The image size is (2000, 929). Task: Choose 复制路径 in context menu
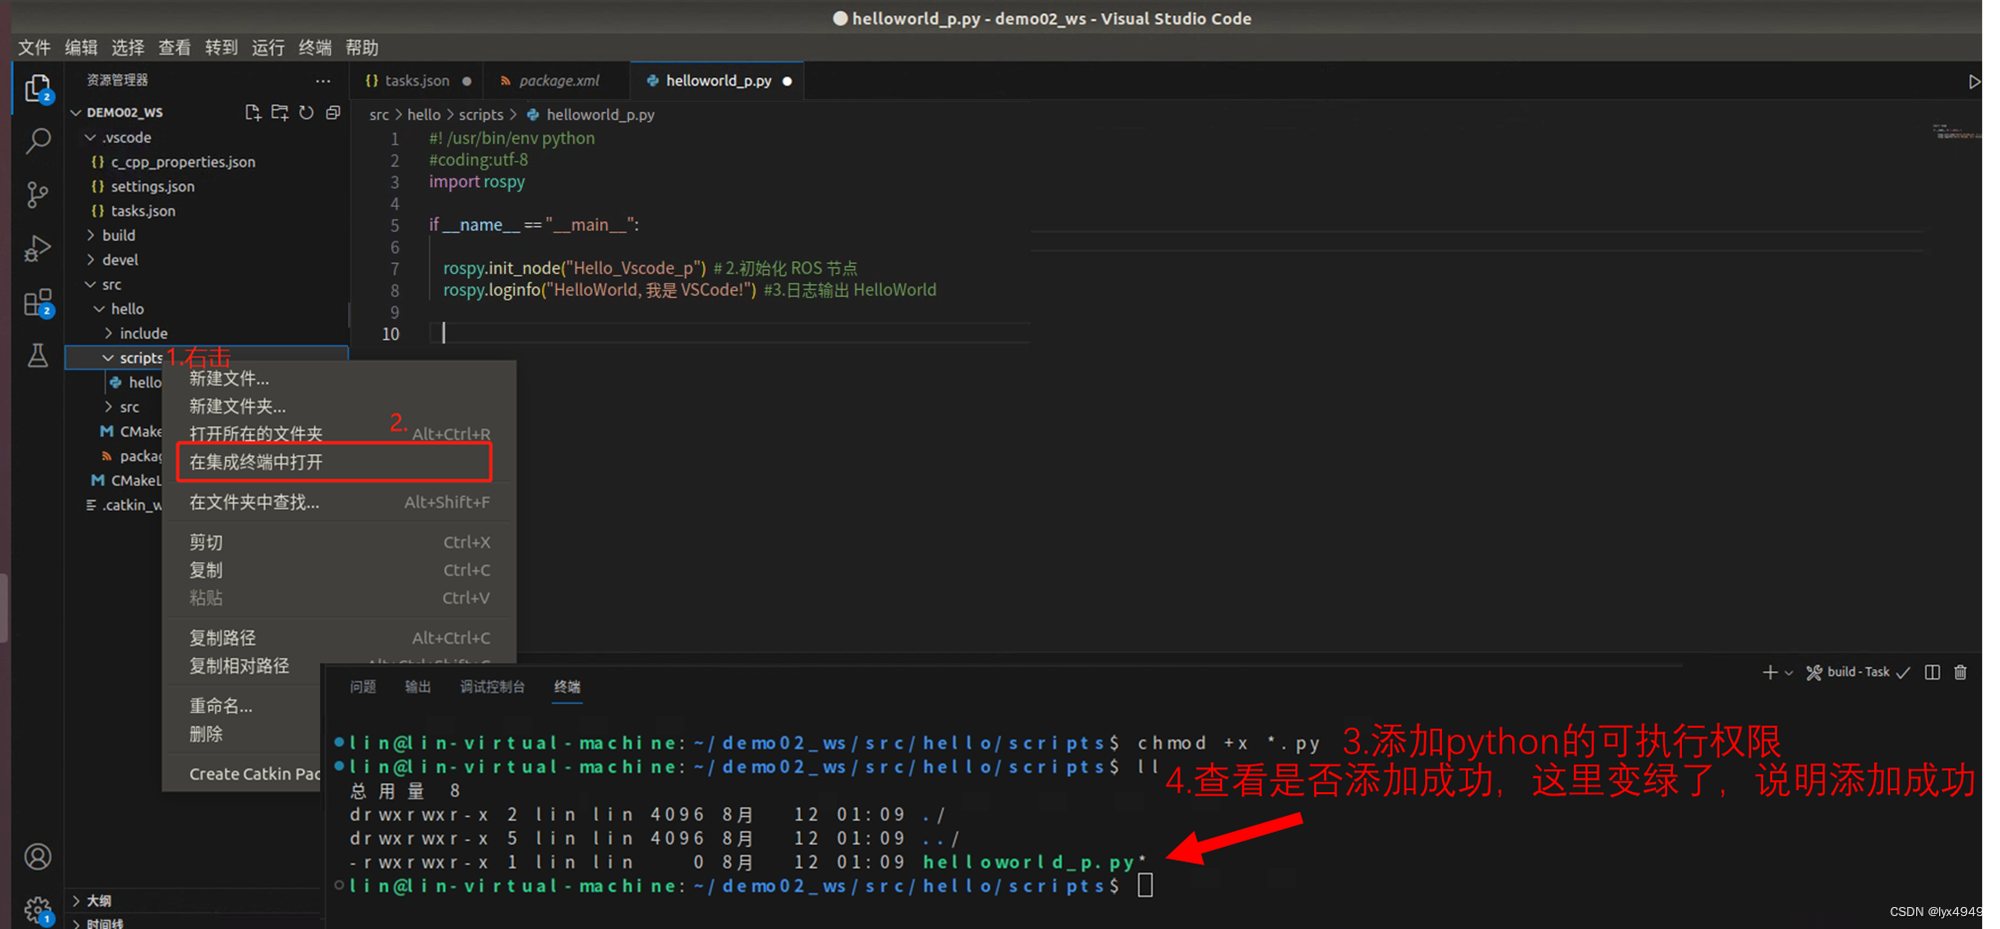pyautogui.click(x=340, y=638)
